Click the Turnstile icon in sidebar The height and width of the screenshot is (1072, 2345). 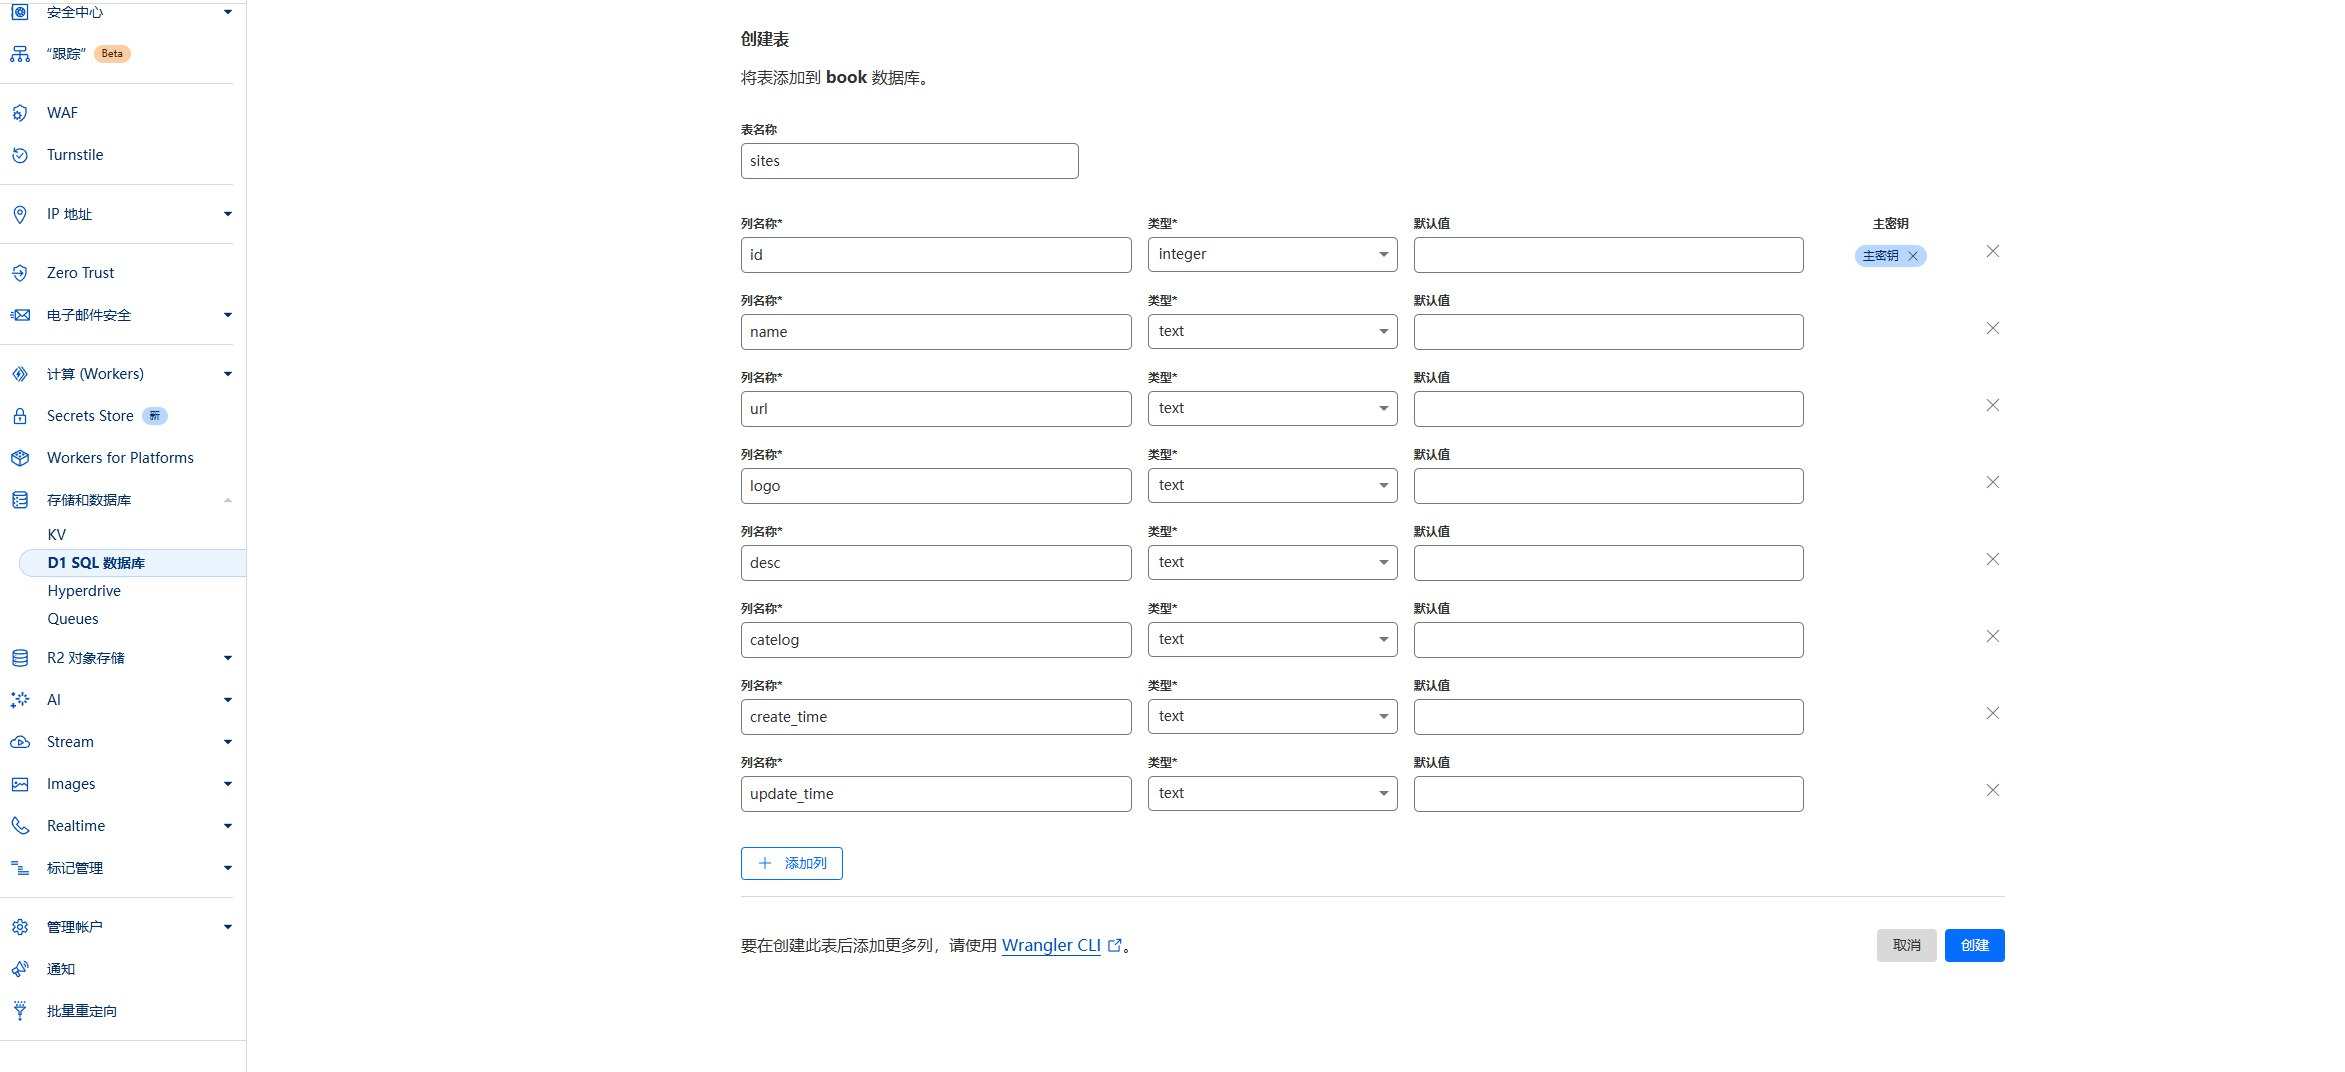click(20, 155)
